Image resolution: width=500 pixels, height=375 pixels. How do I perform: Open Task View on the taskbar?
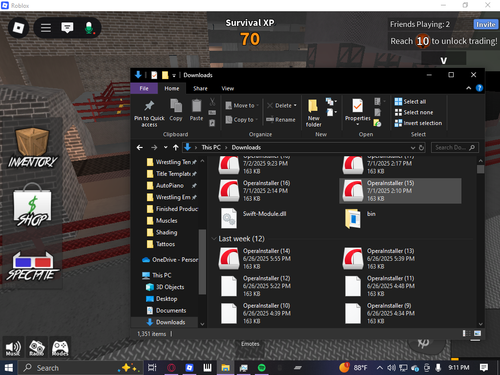pos(152,368)
